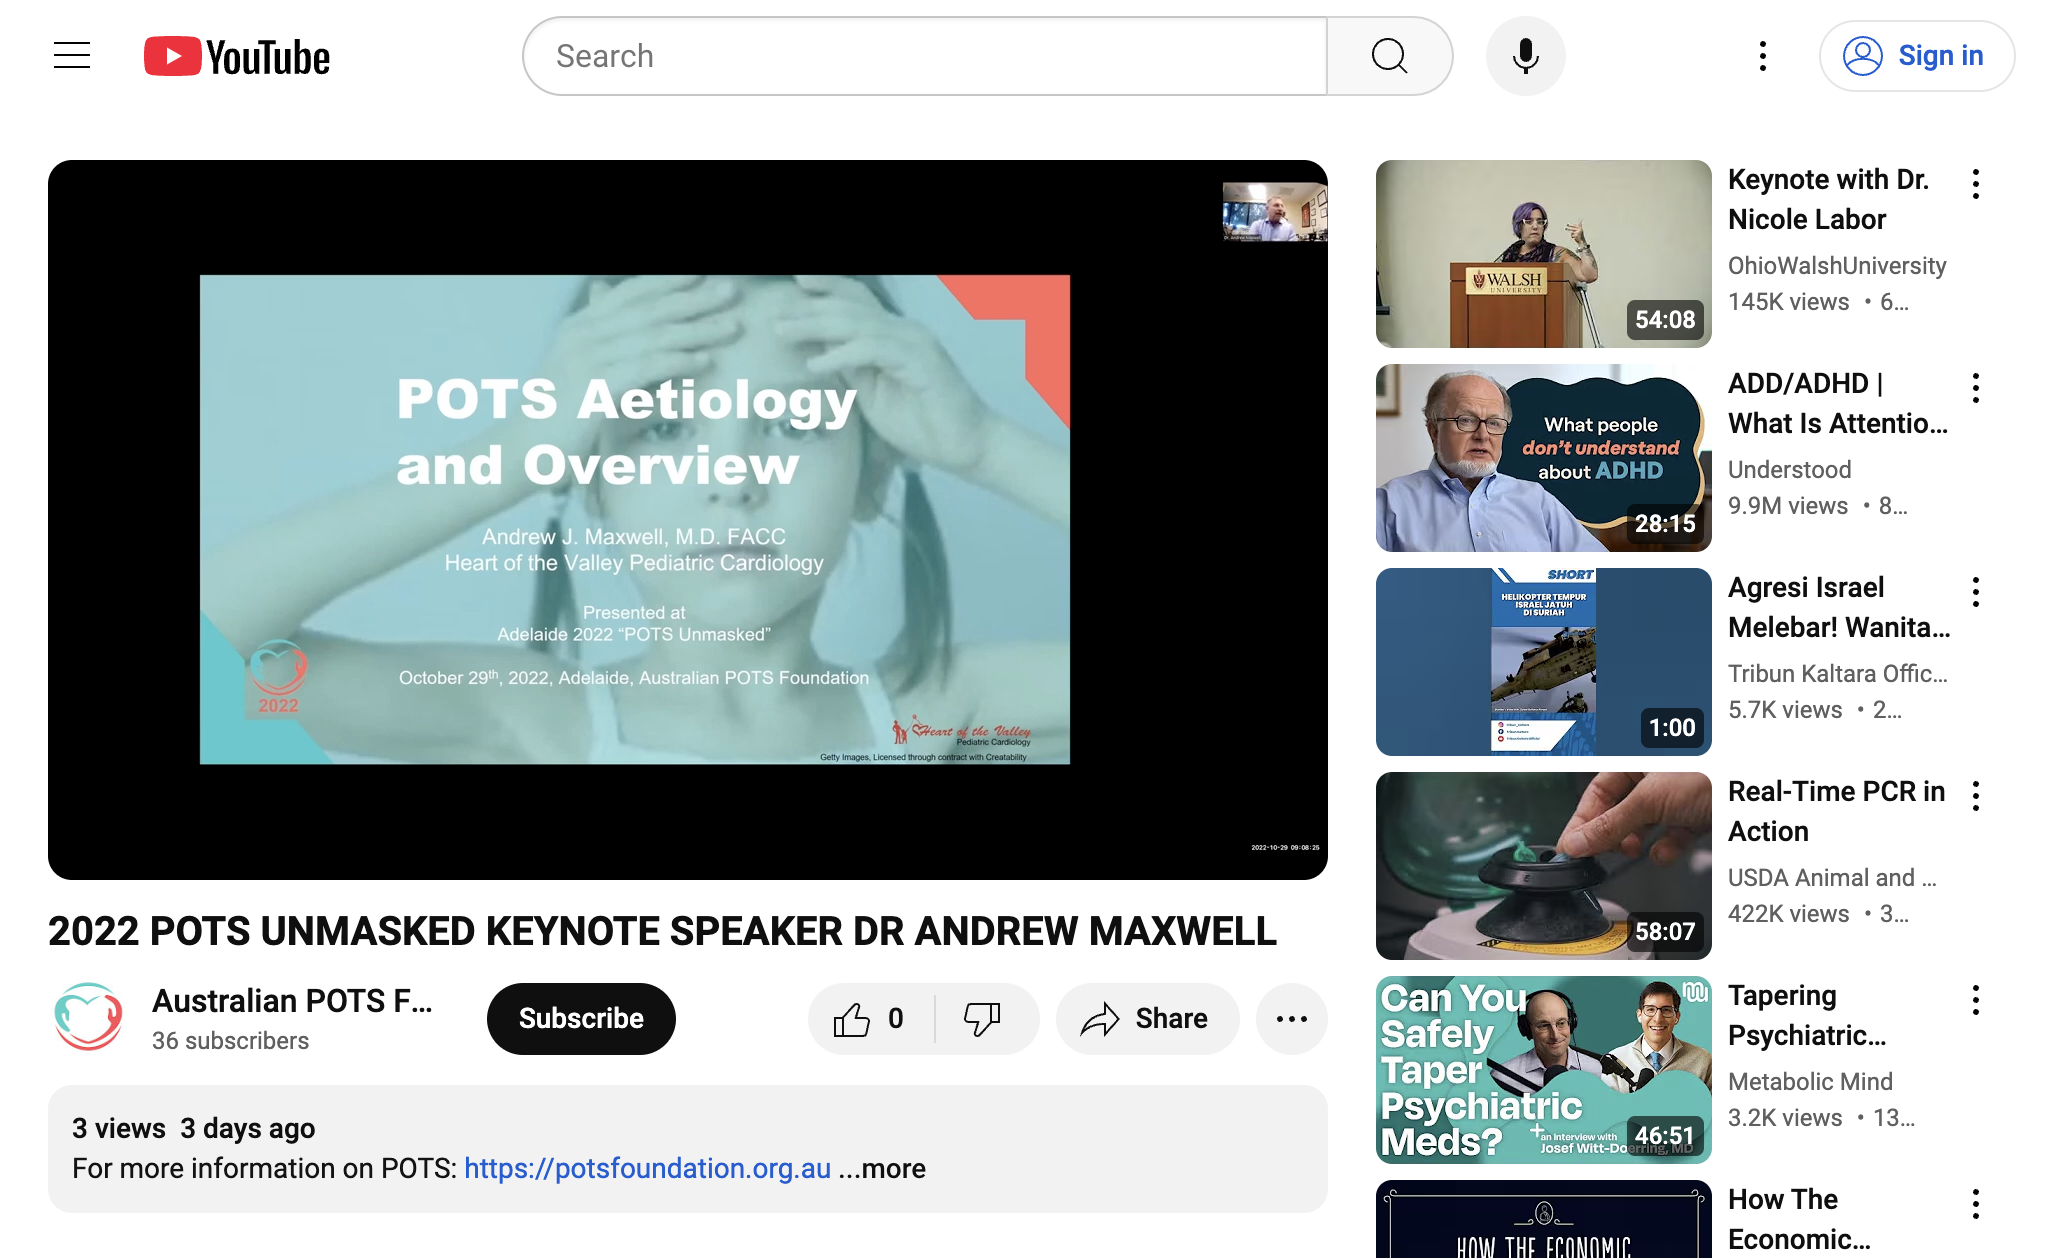Open Real-Time PCR in Action thumbnail
The image size is (2048, 1258).
[x=1543, y=866]
